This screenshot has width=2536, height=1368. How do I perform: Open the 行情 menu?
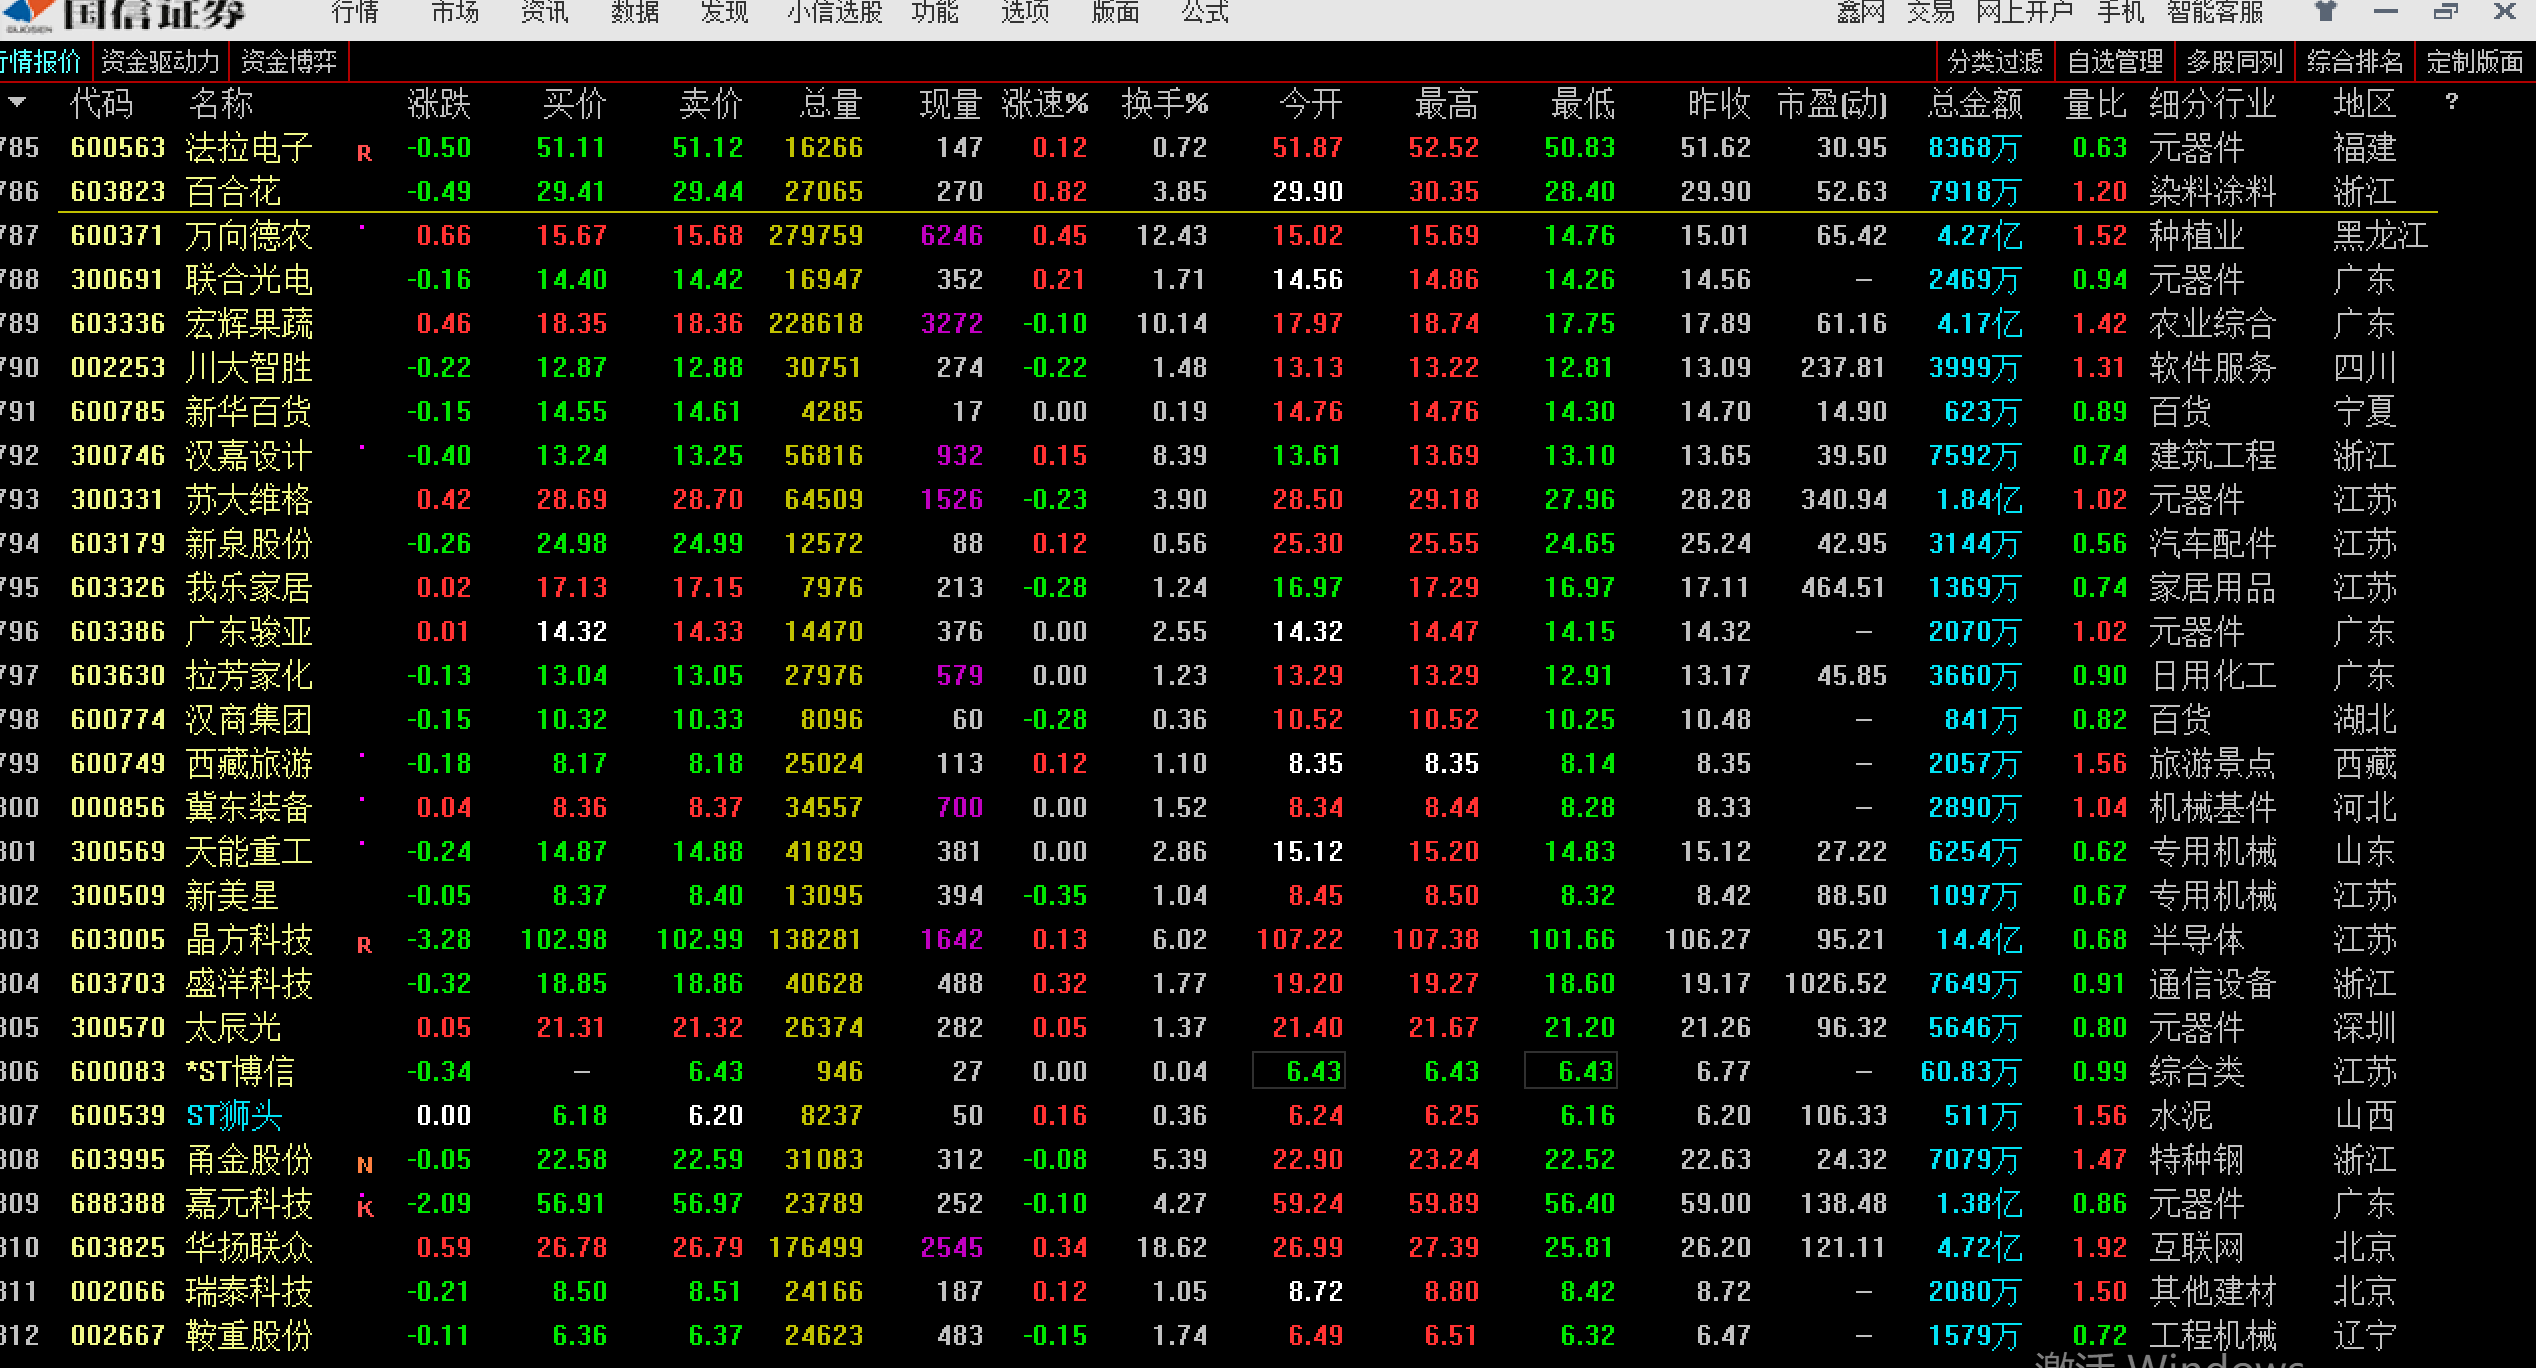click(354, 13)
